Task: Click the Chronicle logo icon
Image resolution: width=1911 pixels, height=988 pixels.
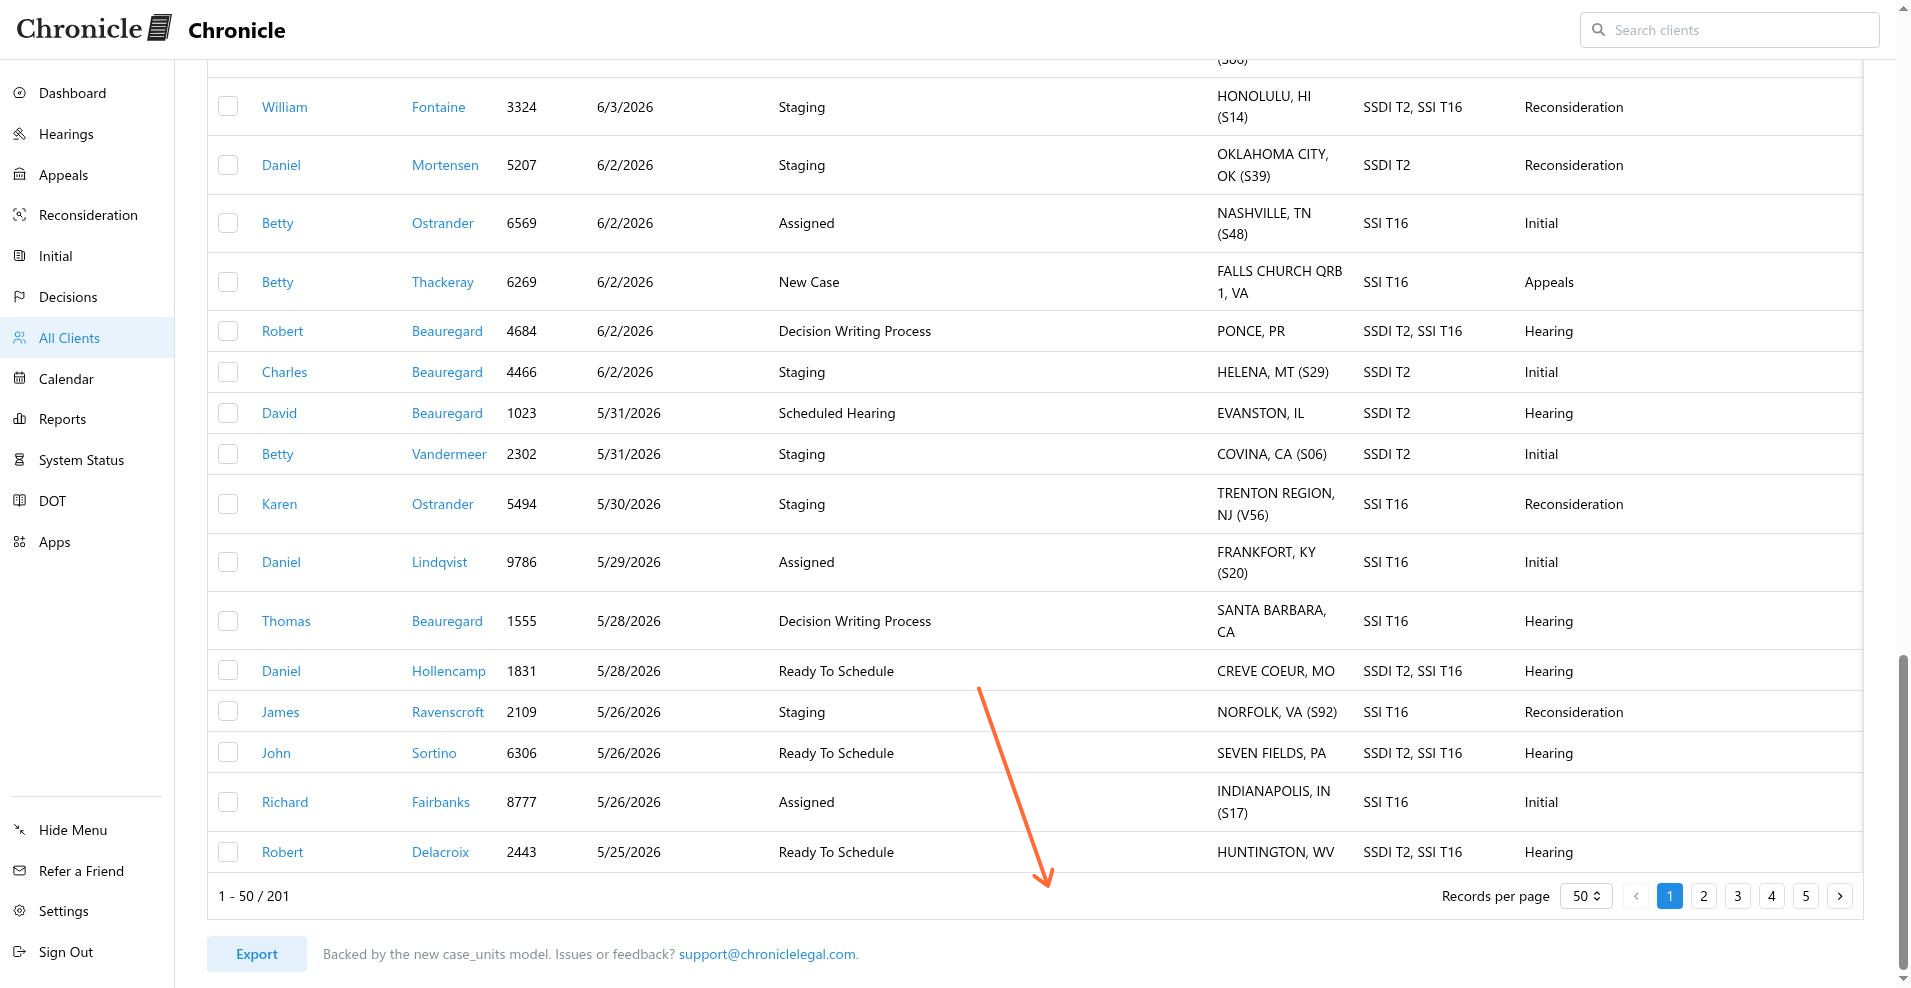Action: [160, 28]
